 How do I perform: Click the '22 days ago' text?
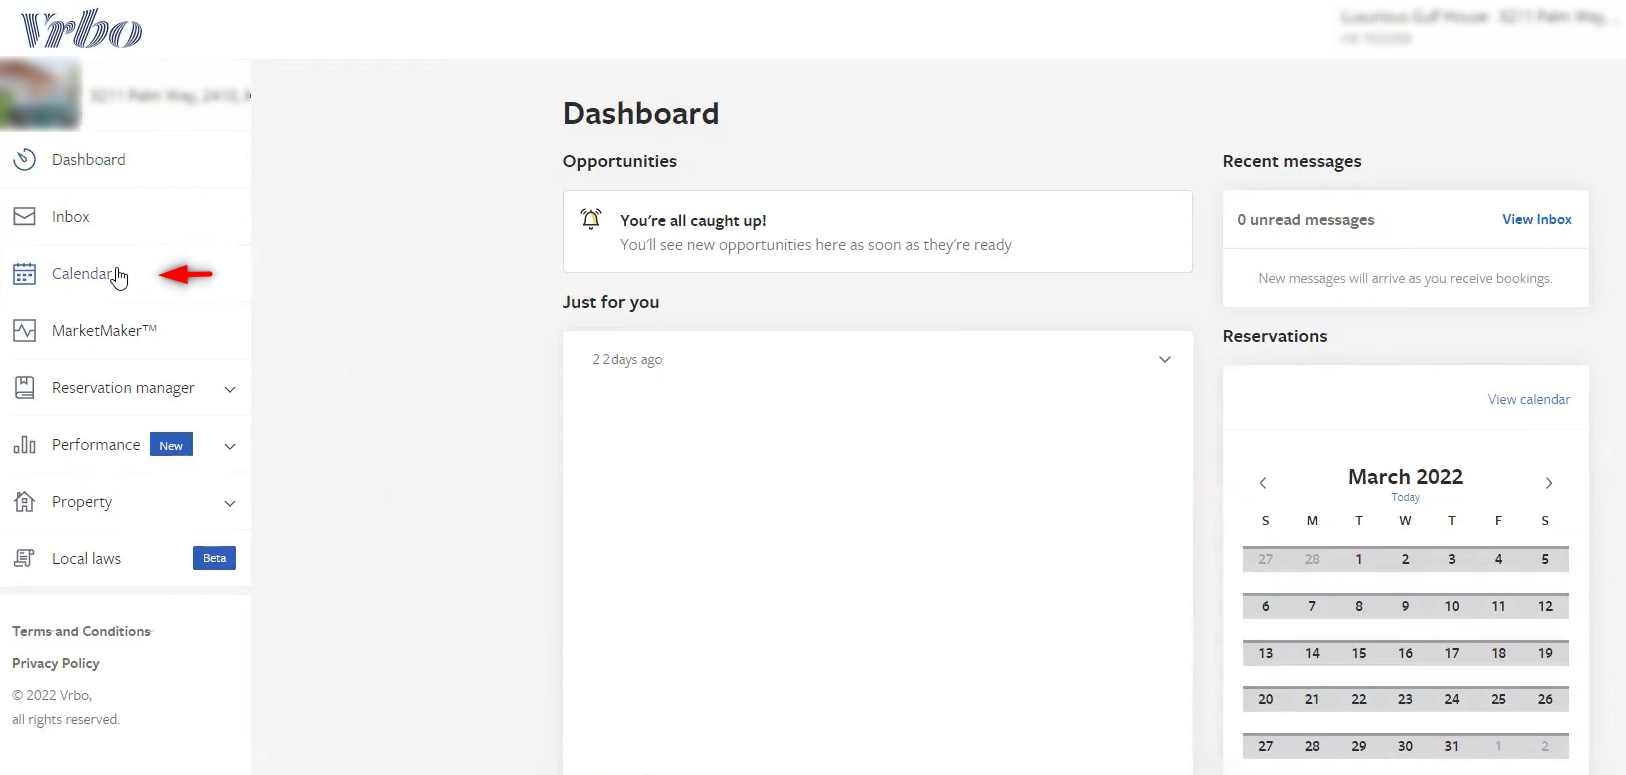tap(627, 359)
